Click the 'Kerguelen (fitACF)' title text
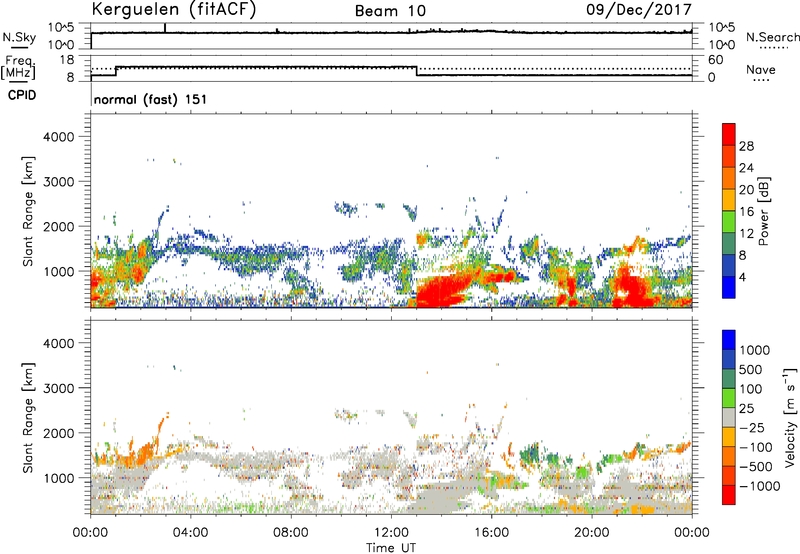Image resolution: width=800 pixels, height=554 pixels. click(x=173, y=10)
